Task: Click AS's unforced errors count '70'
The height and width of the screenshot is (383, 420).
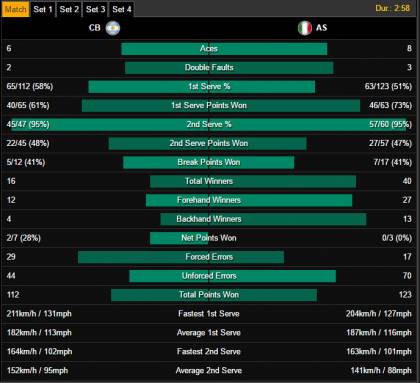Action: pyautogui.click(x=407, y=276)
